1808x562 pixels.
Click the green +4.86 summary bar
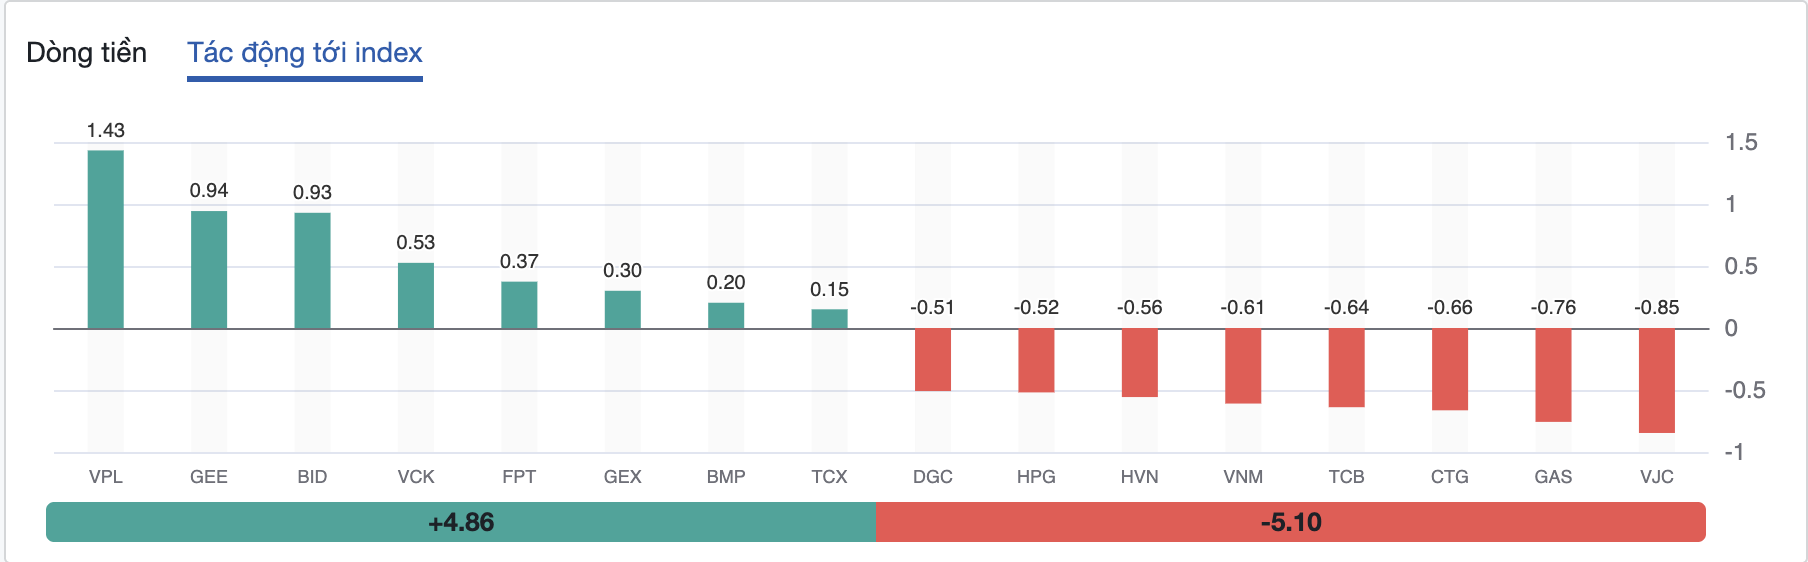pos(461,522)
